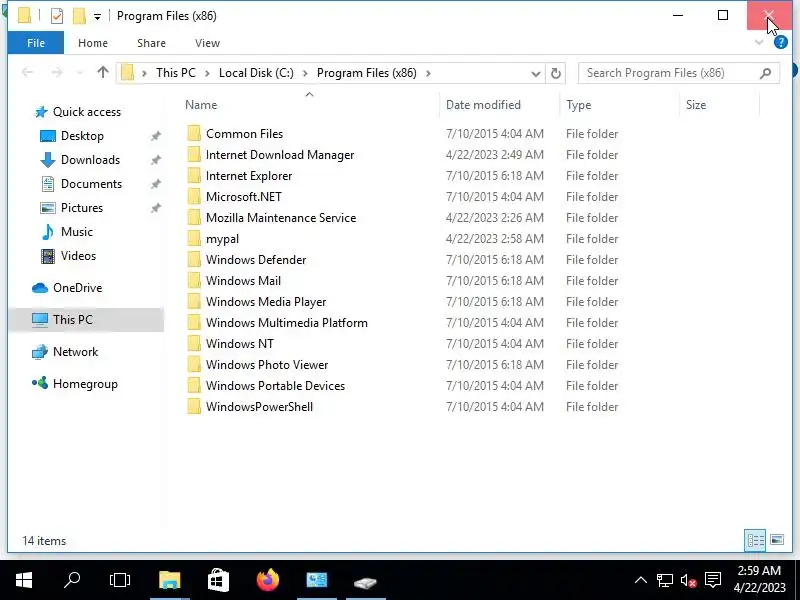Expand the chevron after 'Program Files (x86)' breadcrumb
Image resolution: width=800 pixels, height=600 pixels.
click(x=428, y=73)
